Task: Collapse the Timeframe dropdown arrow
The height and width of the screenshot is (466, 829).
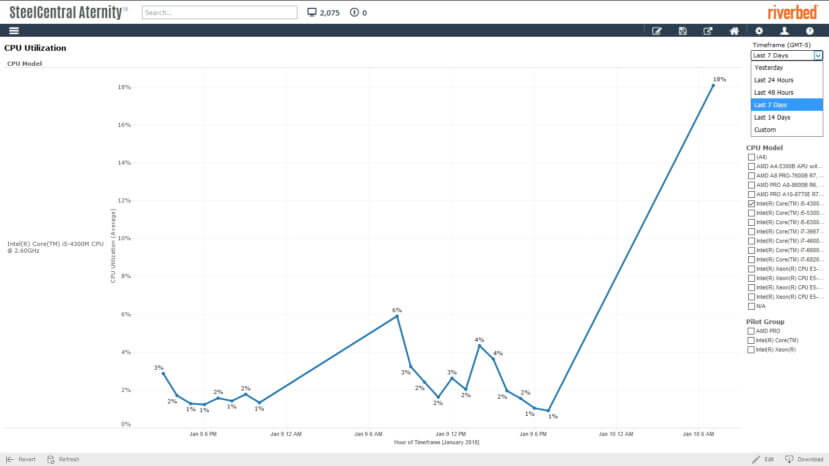Action: pyautogui.click(x=818, y=56)
